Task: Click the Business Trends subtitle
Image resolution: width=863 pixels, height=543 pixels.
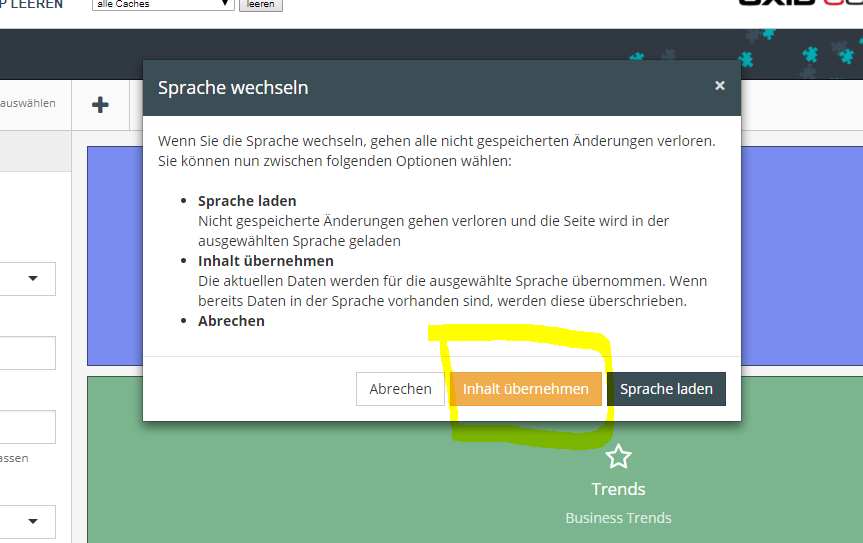Action: point(618,518)
